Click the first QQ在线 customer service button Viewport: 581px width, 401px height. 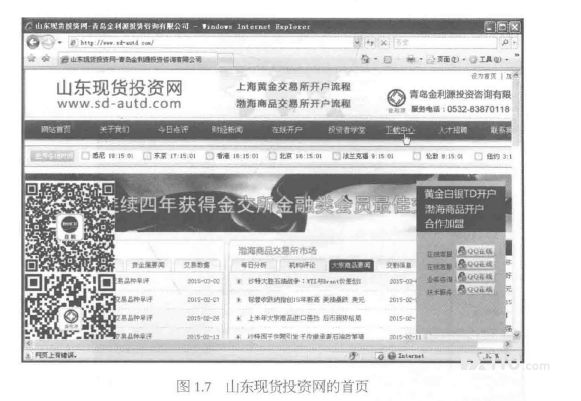475,251
